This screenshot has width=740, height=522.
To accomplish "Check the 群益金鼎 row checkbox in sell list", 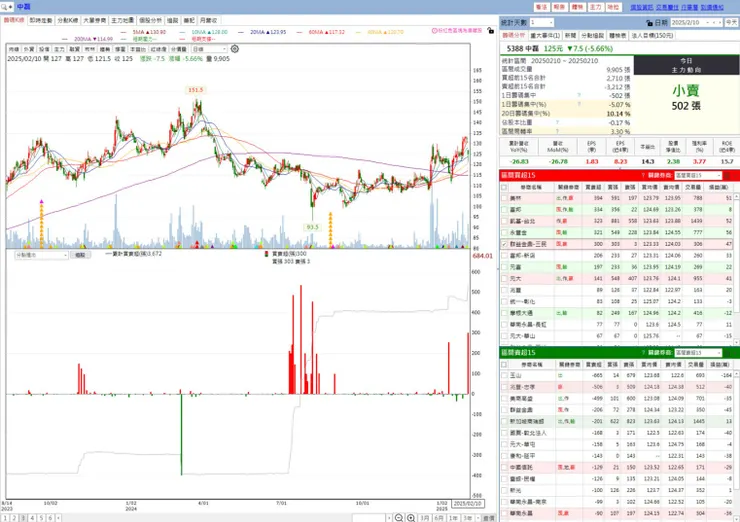I will click(504, 410).
